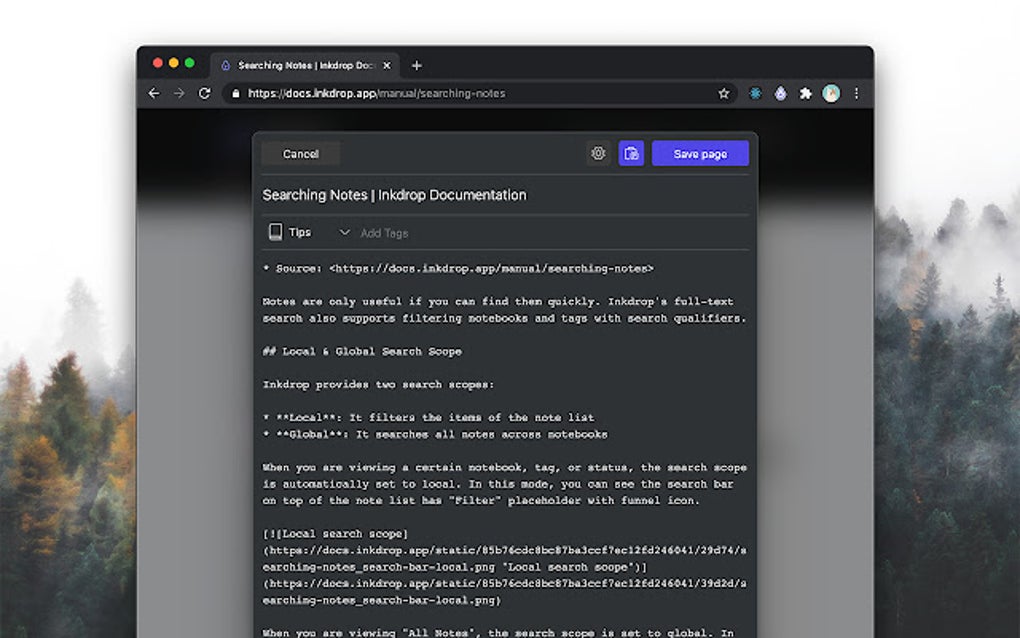Open the clipper settings gear
The height and width of the screenshot is (638, 1020).
coord(598,153)
